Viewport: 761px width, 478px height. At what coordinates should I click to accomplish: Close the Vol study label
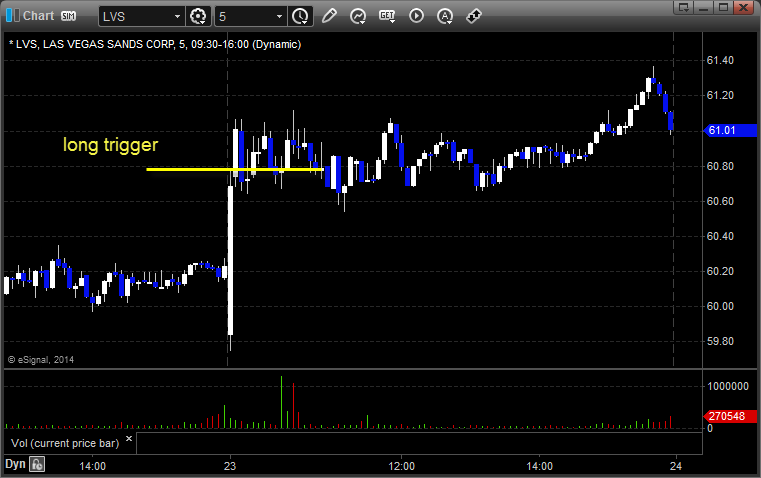(x=129, y=439)
